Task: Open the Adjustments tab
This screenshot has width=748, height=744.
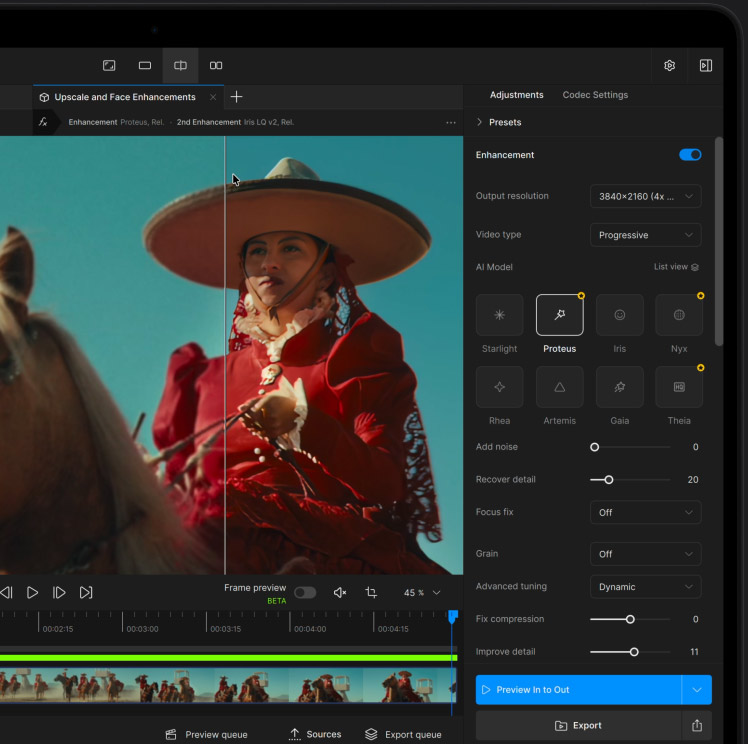Action: point(516,95)
